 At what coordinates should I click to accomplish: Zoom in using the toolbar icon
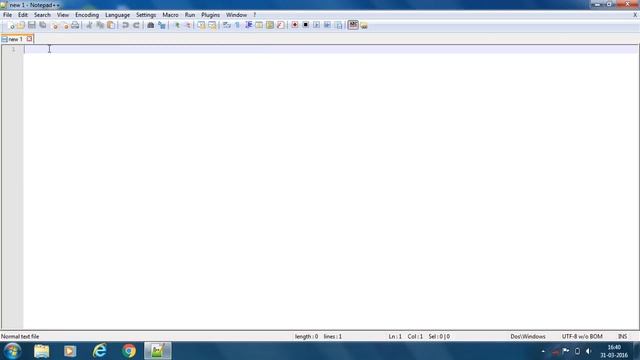coord(177,25)
